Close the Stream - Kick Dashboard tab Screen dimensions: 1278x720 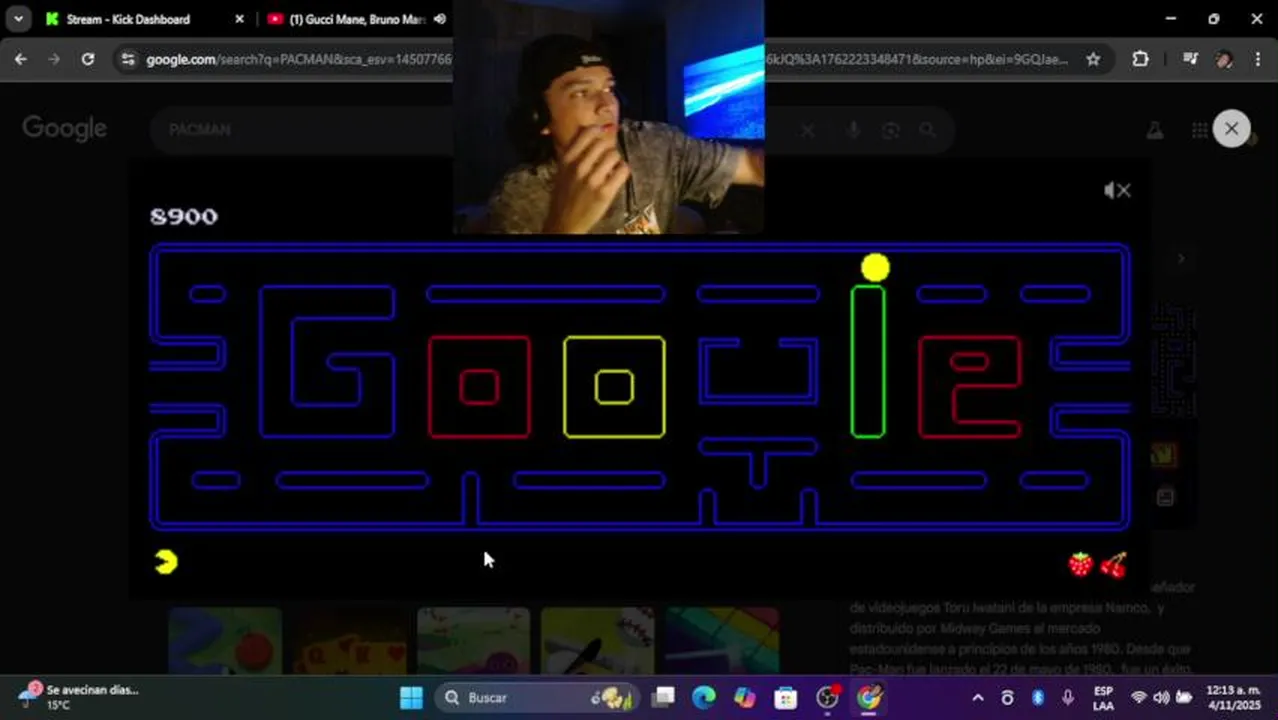coord(239,19)
